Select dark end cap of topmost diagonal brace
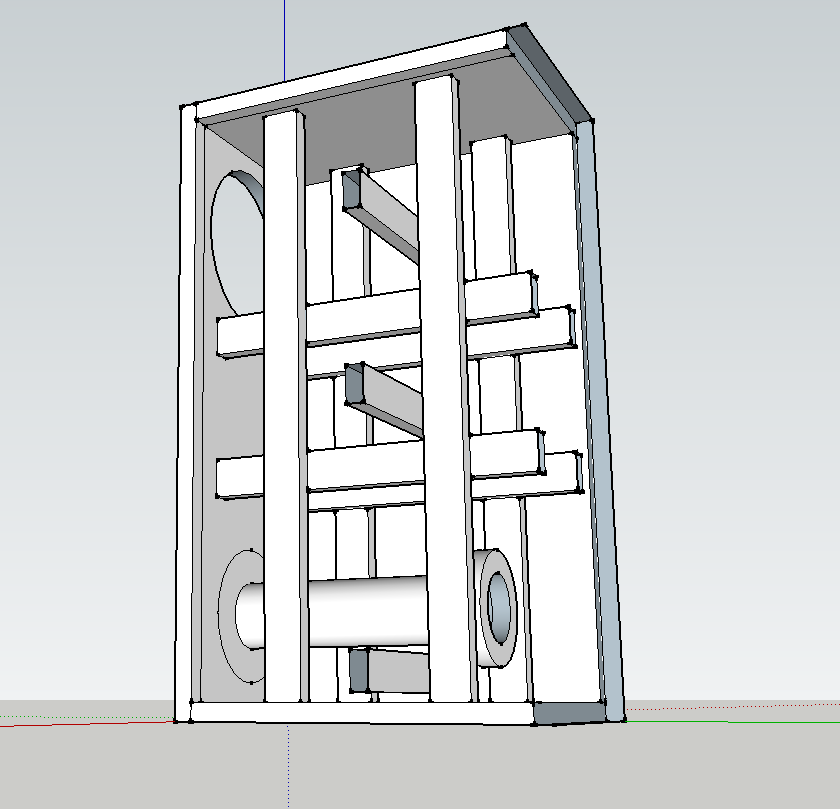 (351, 189)
